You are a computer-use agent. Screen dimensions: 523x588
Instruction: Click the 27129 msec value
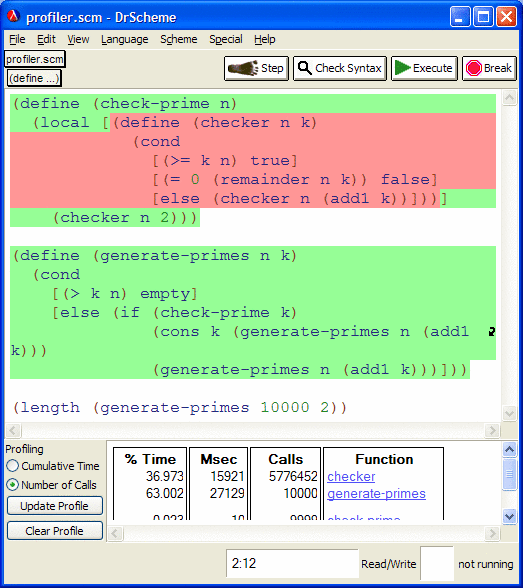(x=227, y=494)
